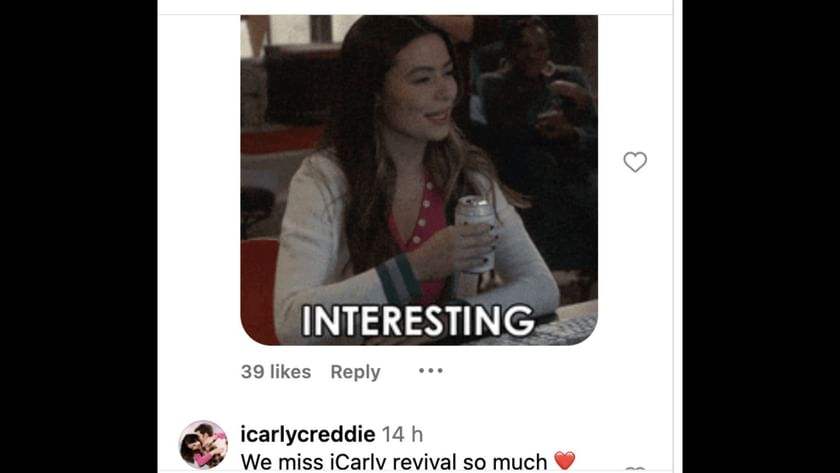Open the three-dot comment options menu

point(431,371)
